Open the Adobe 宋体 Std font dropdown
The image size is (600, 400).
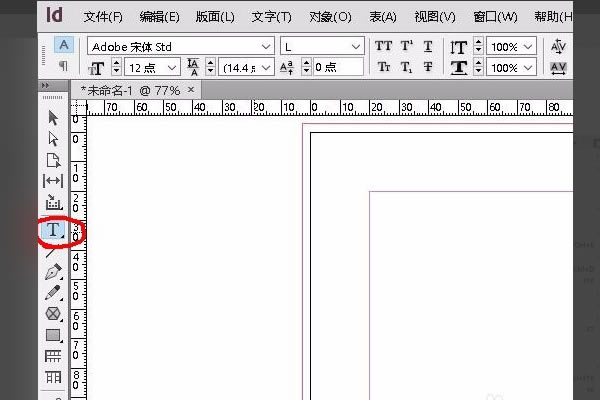pyautogui.click(x=266, y=47)
